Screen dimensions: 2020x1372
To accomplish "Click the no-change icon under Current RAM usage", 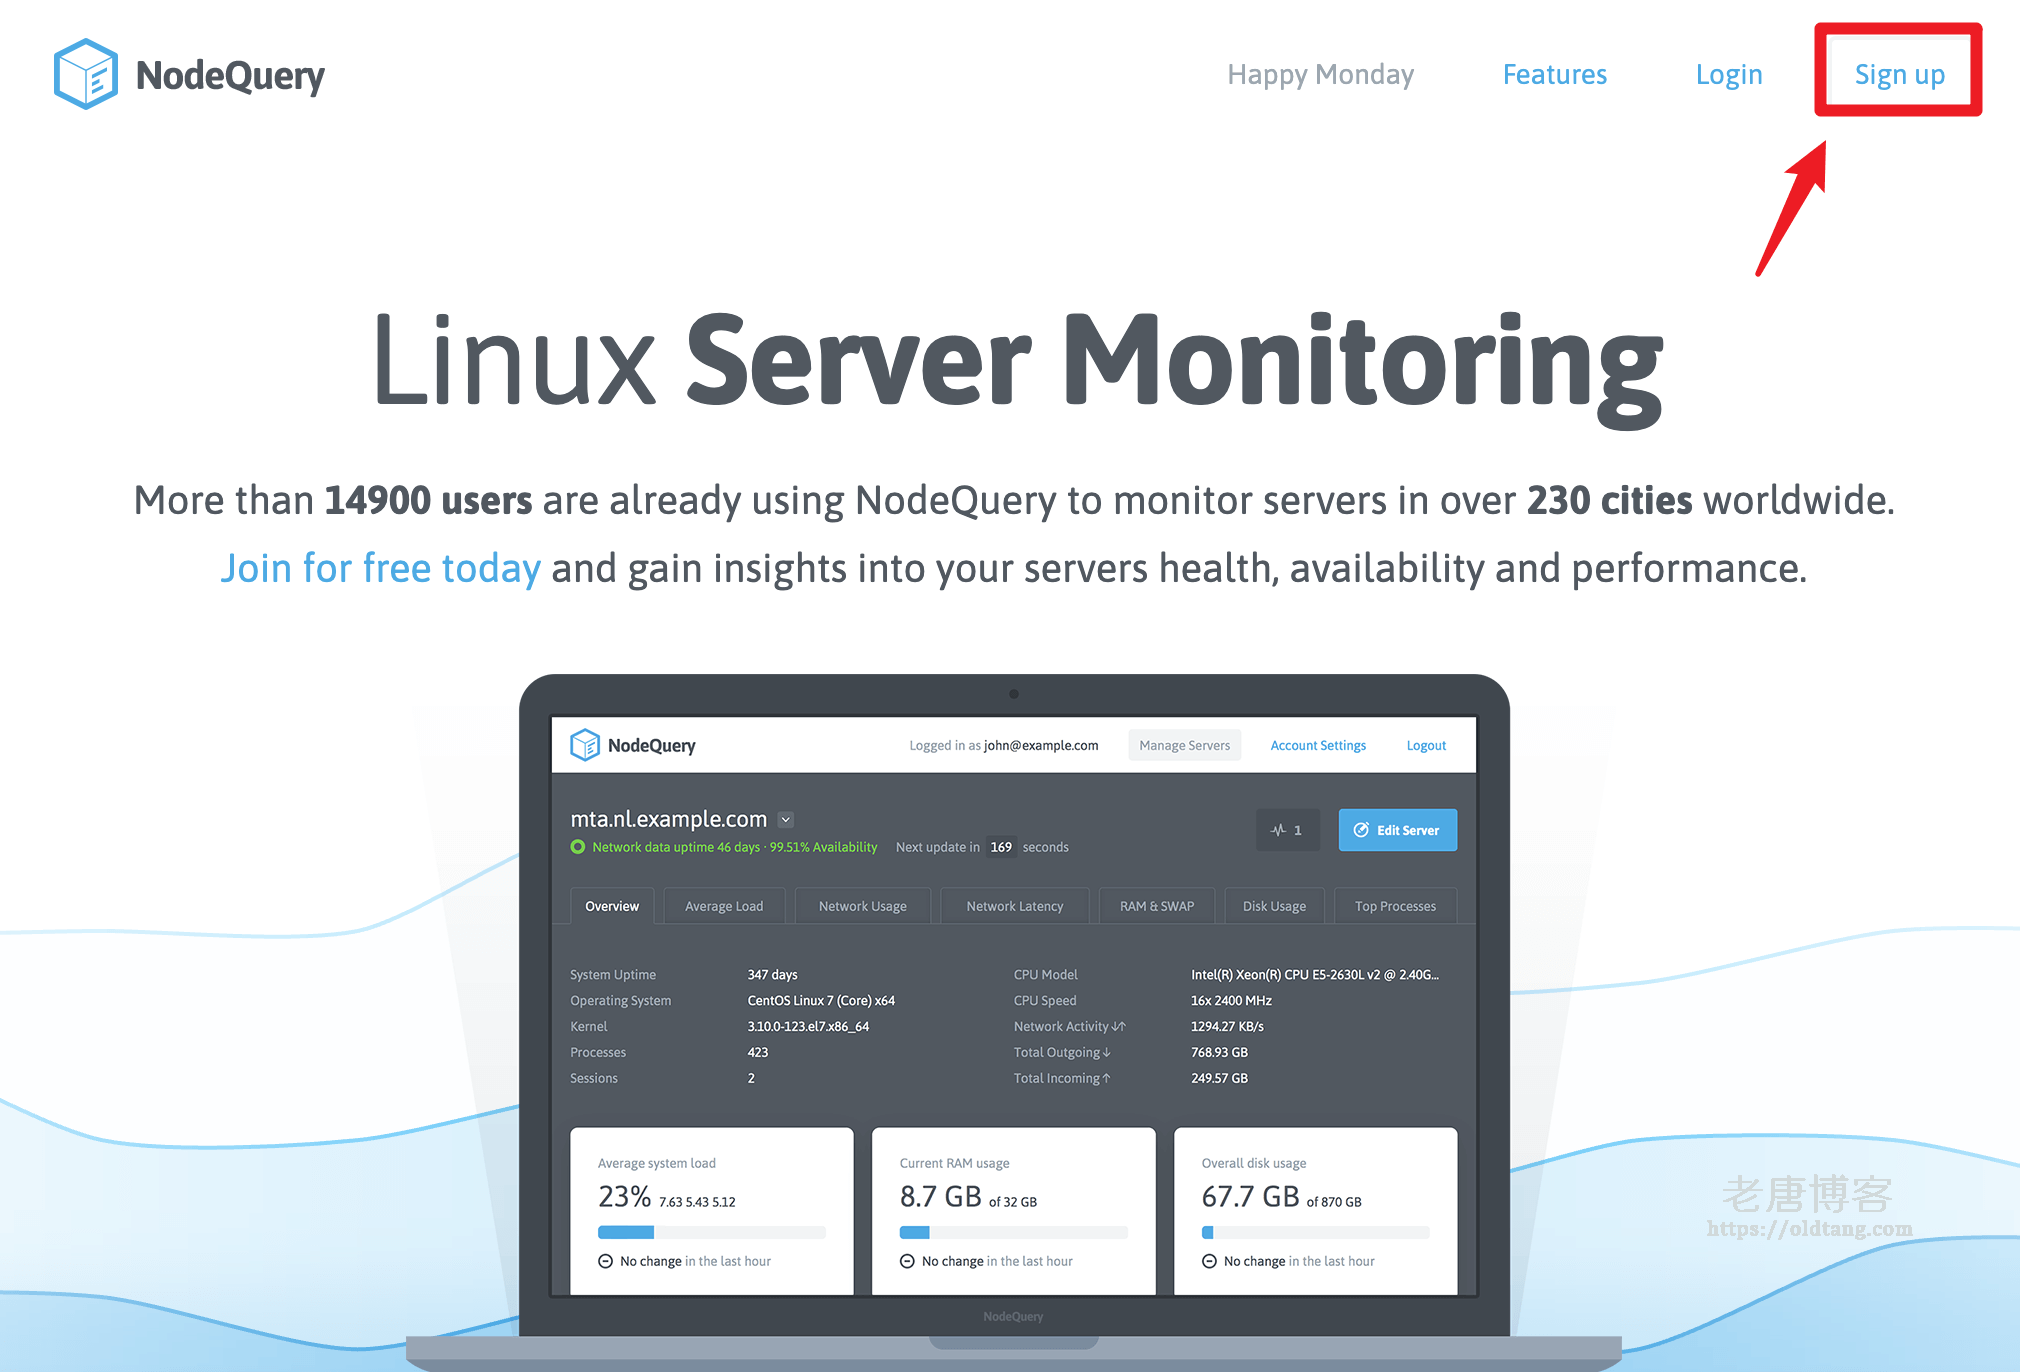I will click(x=909, y=1261).
